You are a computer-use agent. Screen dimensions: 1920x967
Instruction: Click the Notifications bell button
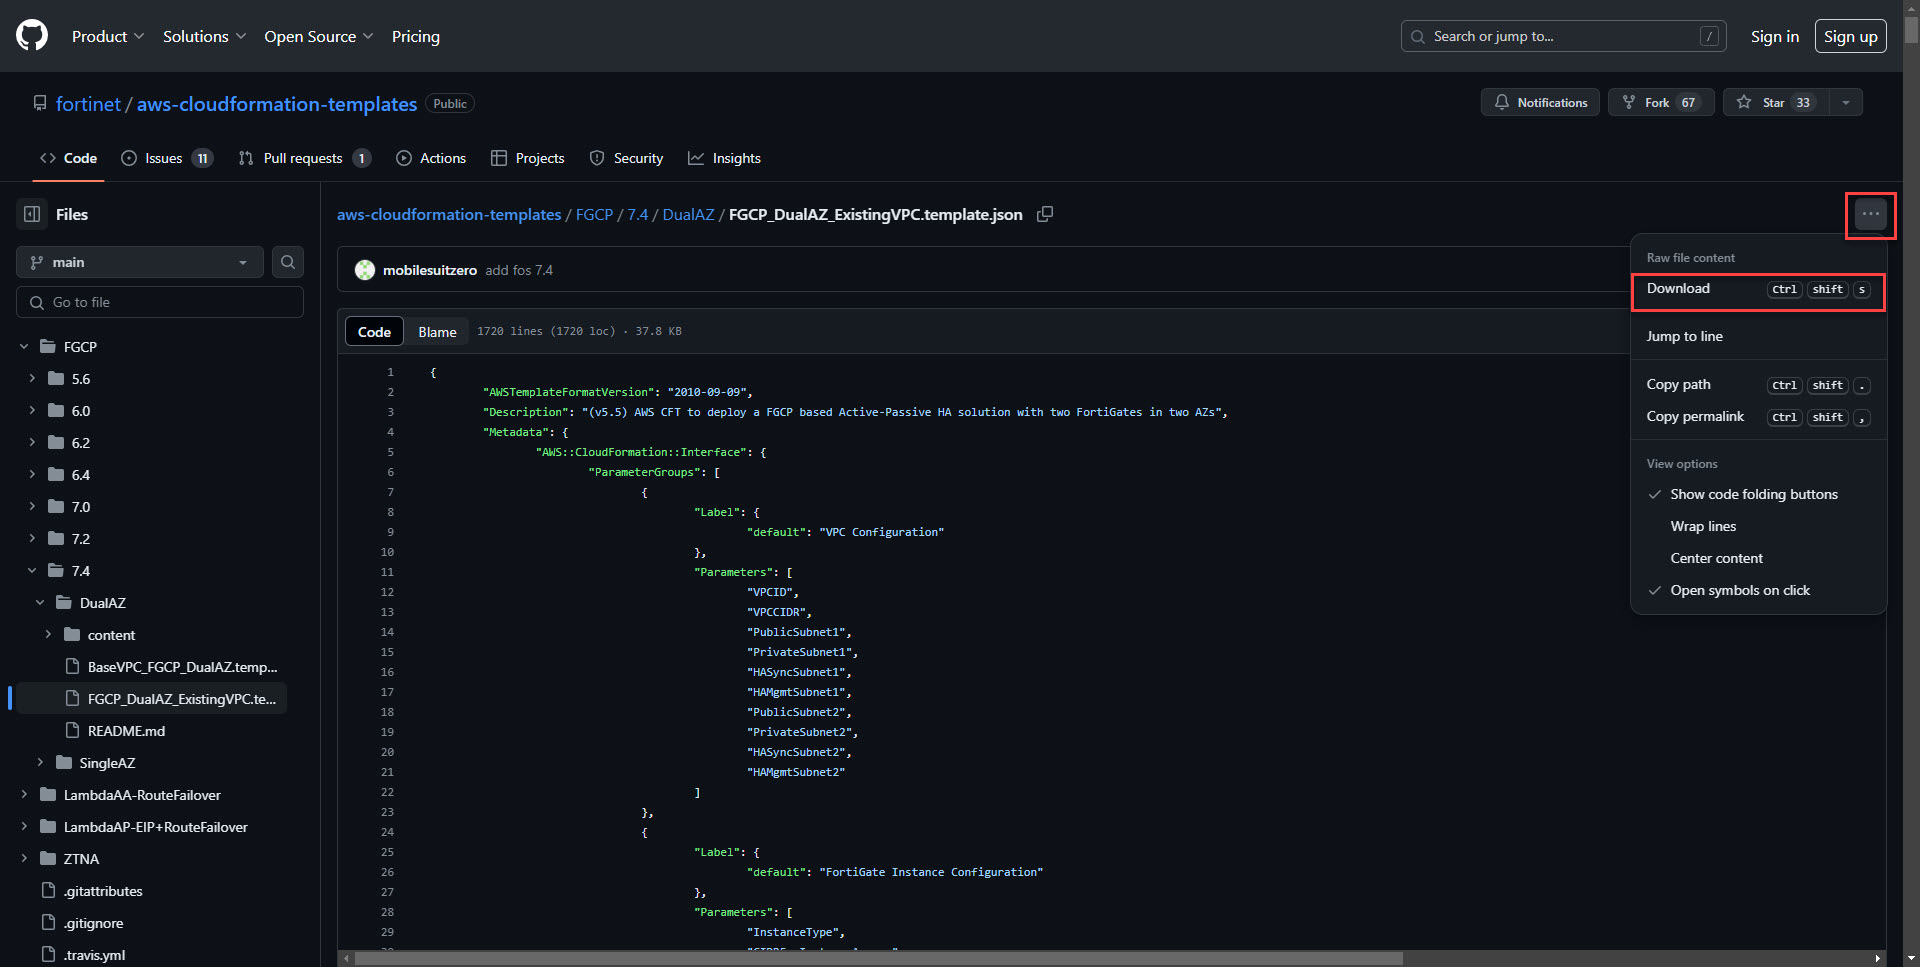(1540, 102)
